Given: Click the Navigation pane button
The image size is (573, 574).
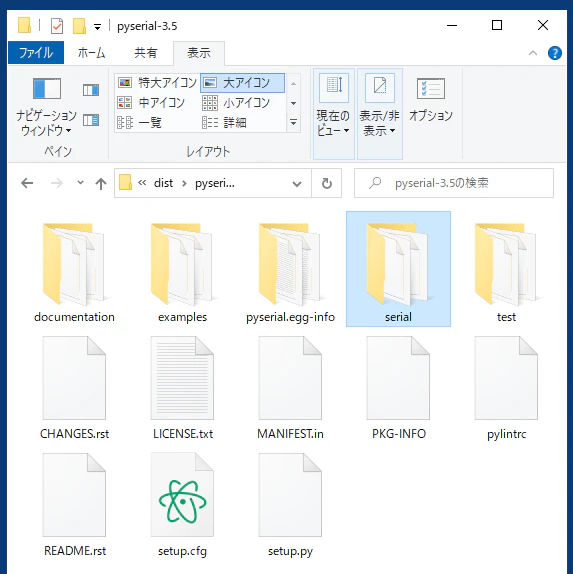Looking at the screenshot, I should 46,106.
